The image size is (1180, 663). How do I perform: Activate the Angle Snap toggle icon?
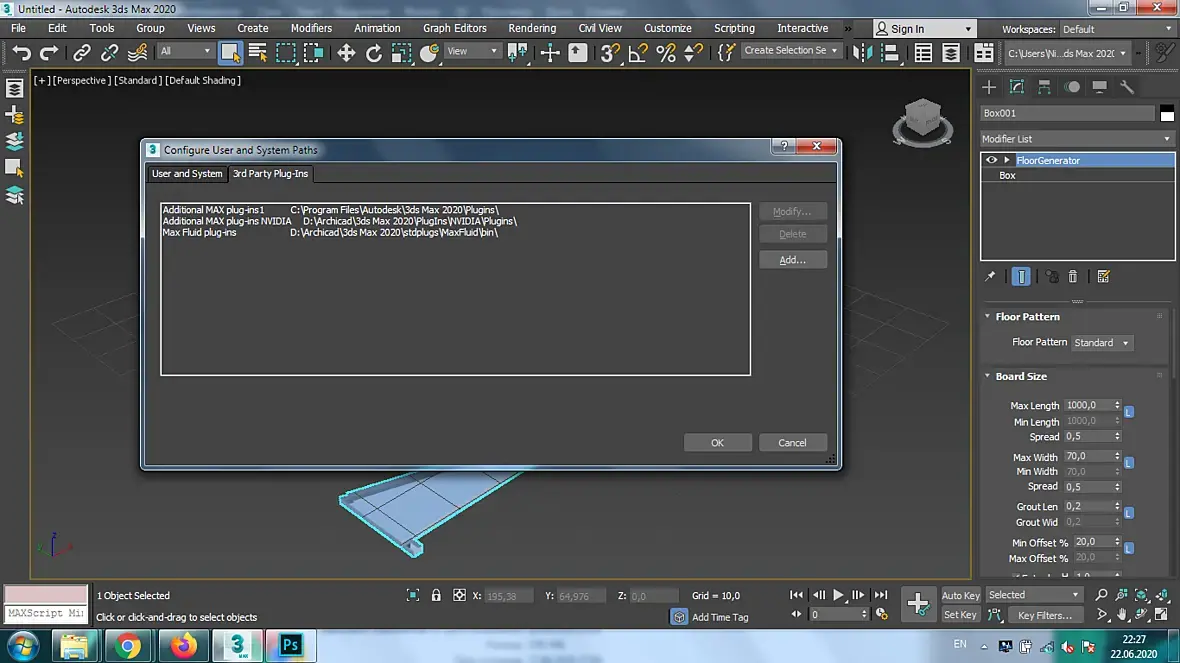coord(639,53)
